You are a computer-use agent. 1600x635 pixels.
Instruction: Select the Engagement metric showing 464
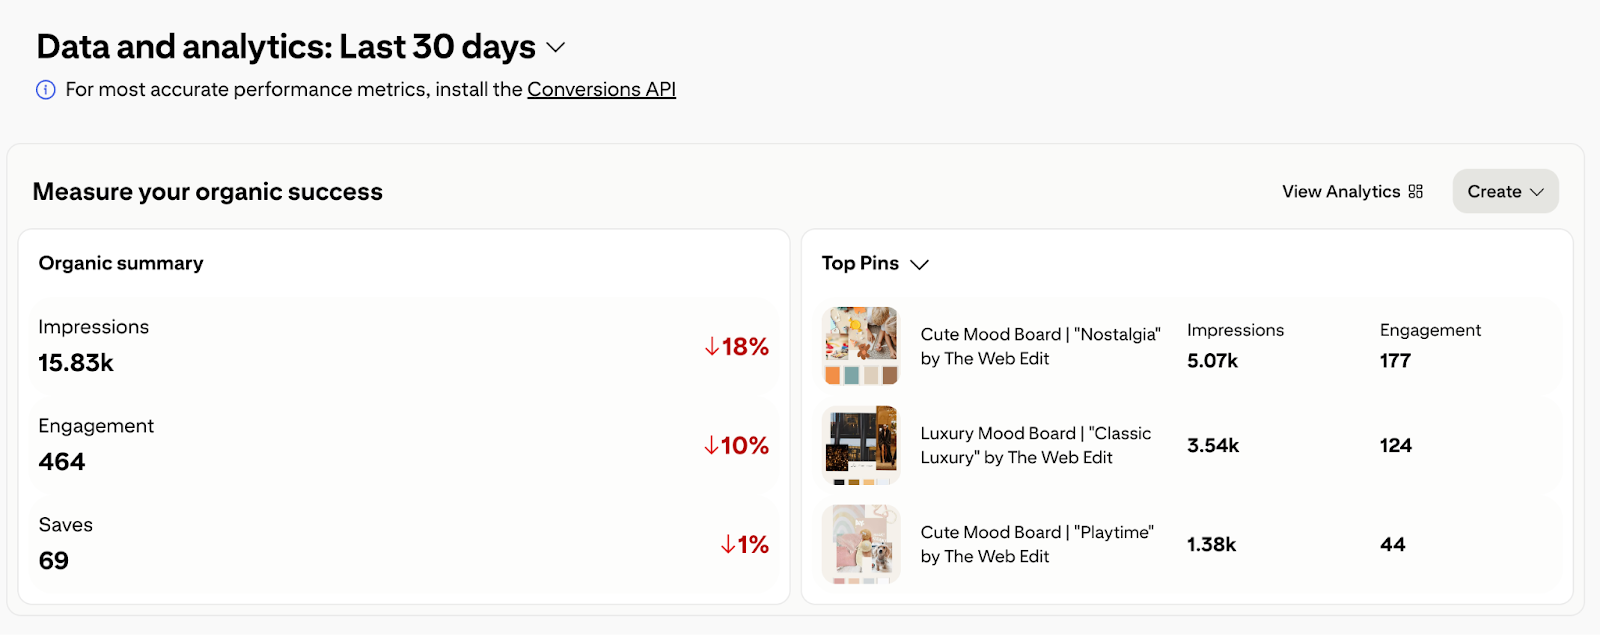(400, 445)
